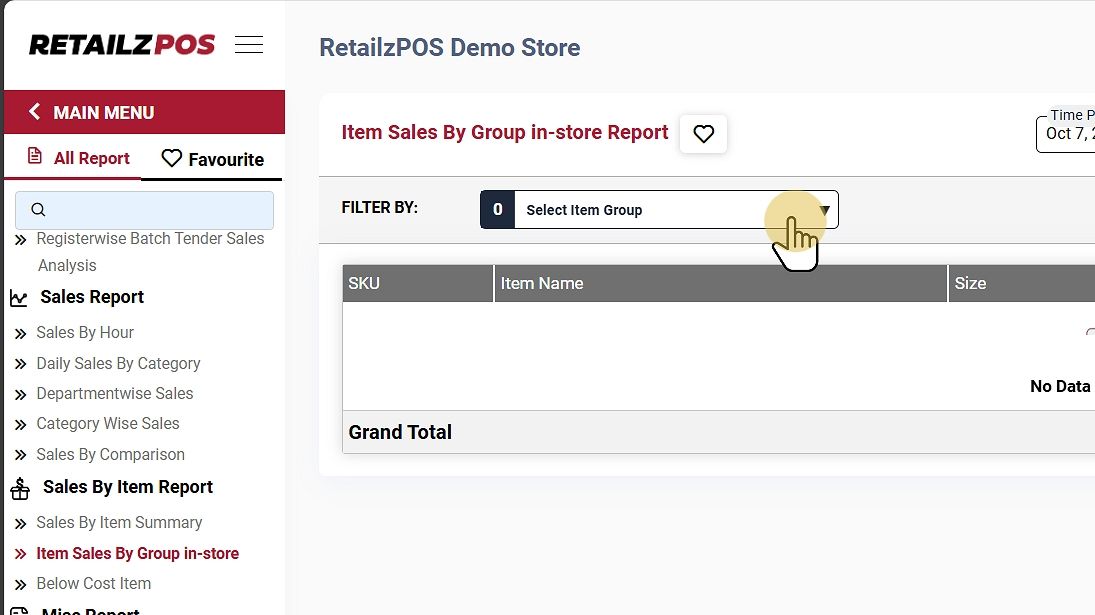Open the Select Item Group dropdown
This screenshot has height=615, width=1095.
click(660, 210)
